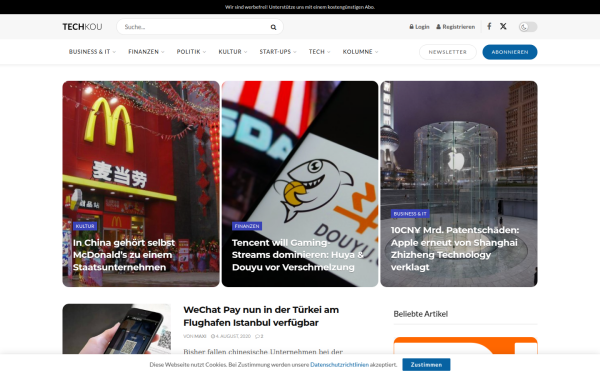
Task: Expand the Kolumne menu
Action: (x=360, y=52)
